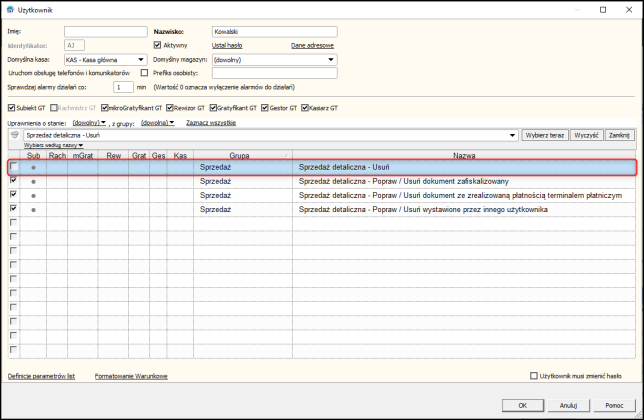Toggle Subiekt GT checkbox
The image size is (644, 420).
tap(12, 108)
